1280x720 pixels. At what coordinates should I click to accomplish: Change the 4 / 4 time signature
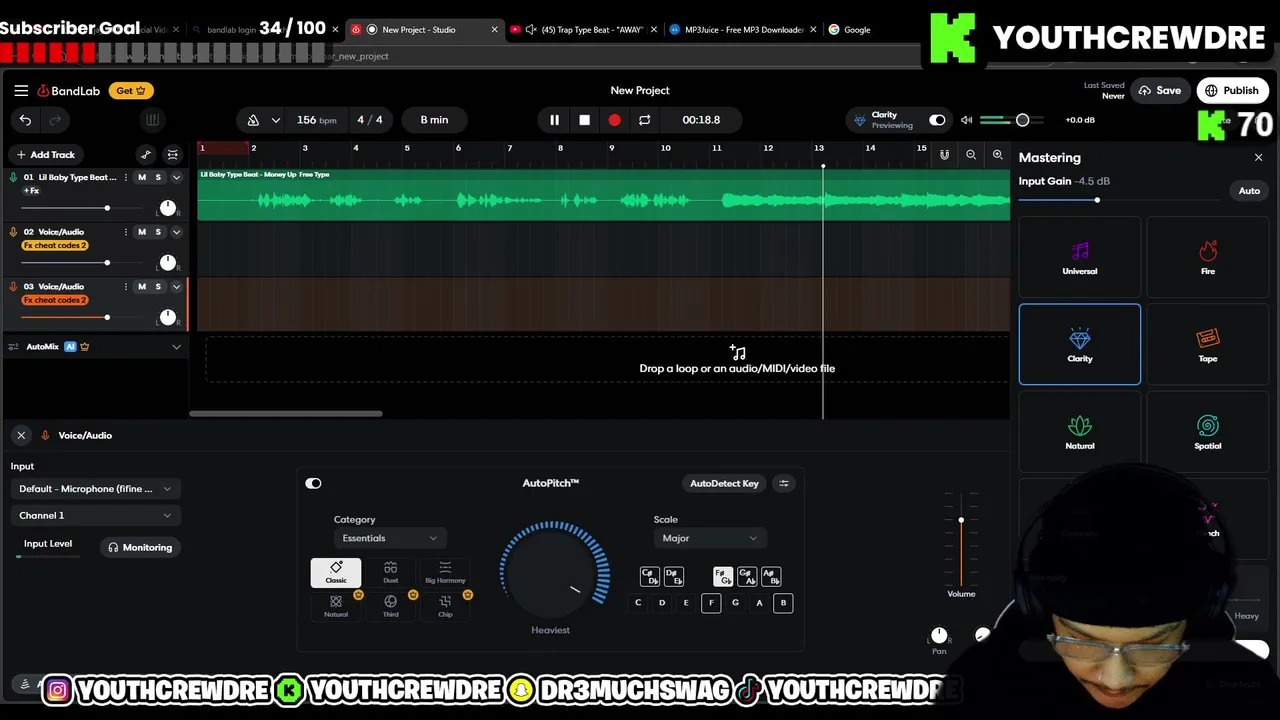(x=370, y=120)
